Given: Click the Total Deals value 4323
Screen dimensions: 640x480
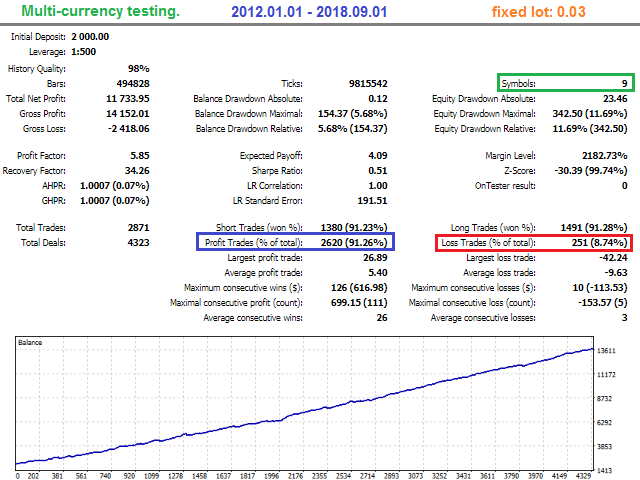Looking at the screenshot, I should pos(139,243).
